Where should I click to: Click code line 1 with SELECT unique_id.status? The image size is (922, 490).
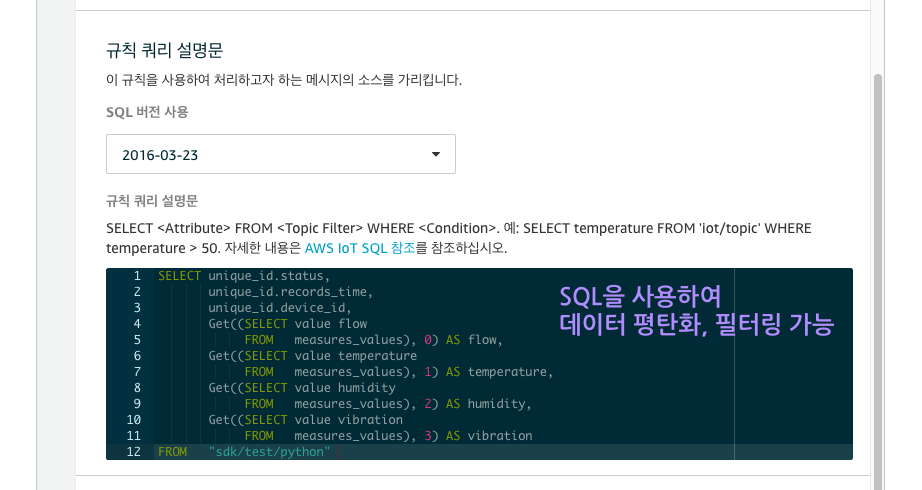pos(244,276)
